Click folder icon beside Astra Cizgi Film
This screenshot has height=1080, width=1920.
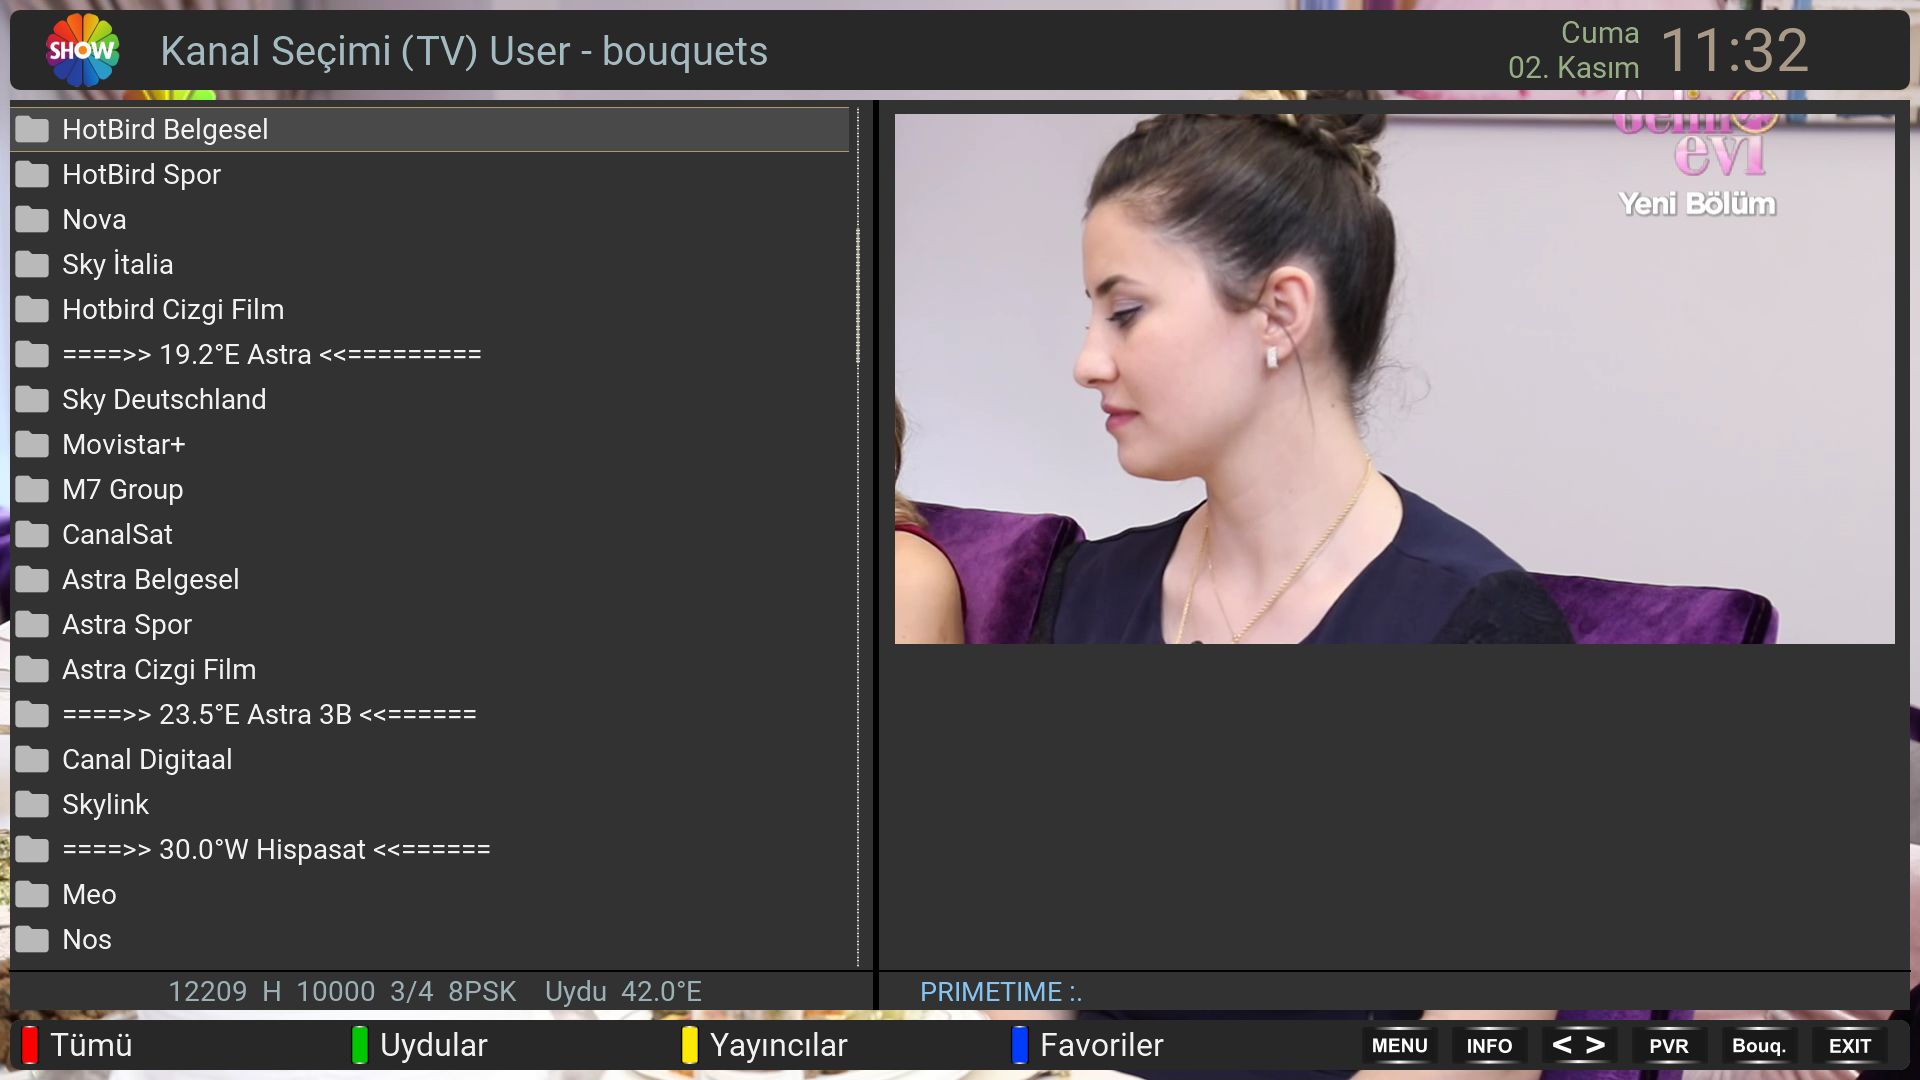pyautogui.click(x=32, y=669)
